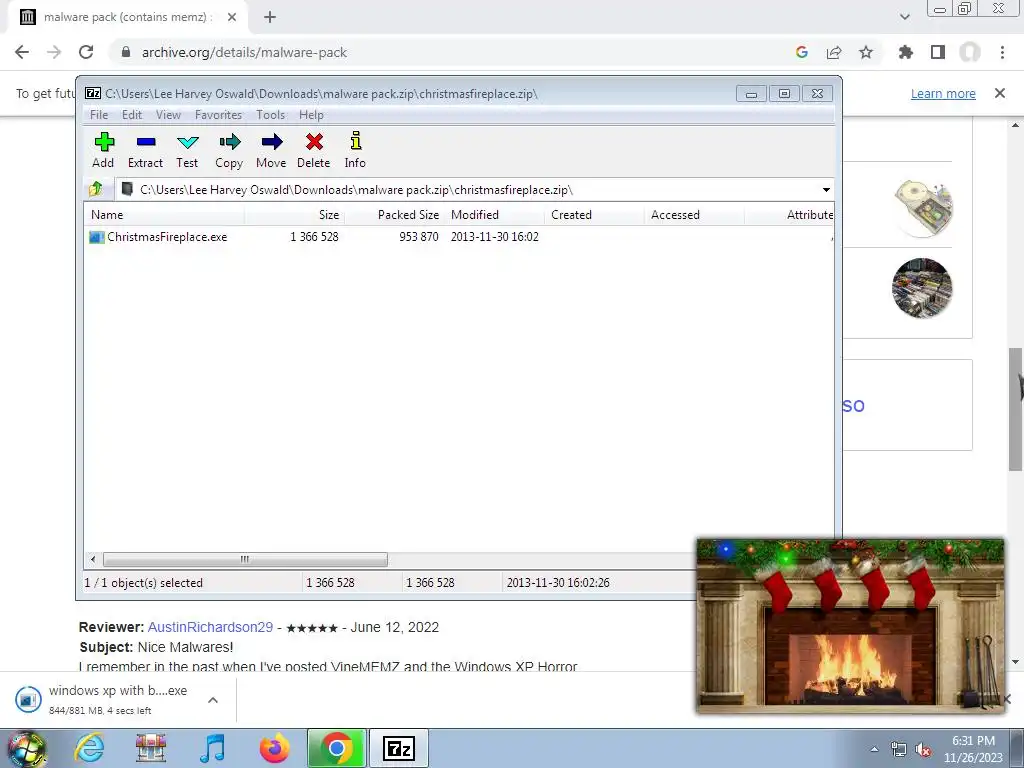
Task: Extract the selected archive file
Action: click(145, 150)
